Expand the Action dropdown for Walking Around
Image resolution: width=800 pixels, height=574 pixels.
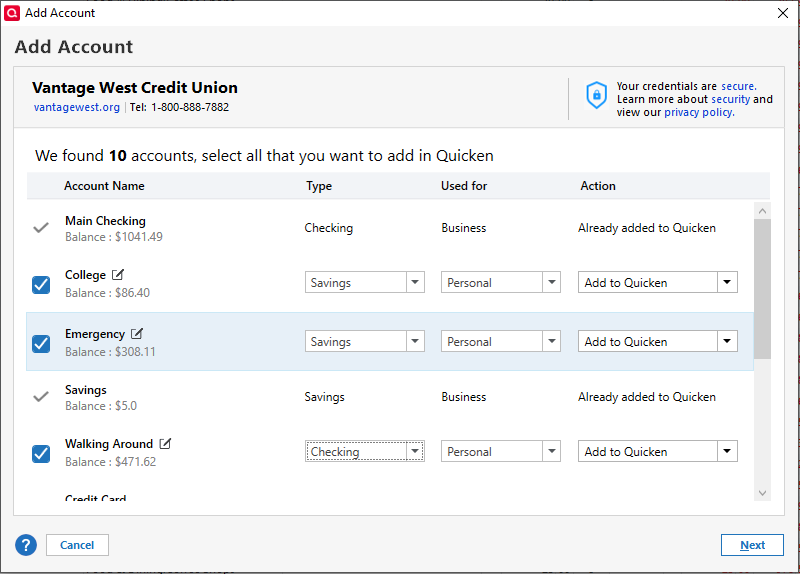pyautogui.click(x=727, y=452)
